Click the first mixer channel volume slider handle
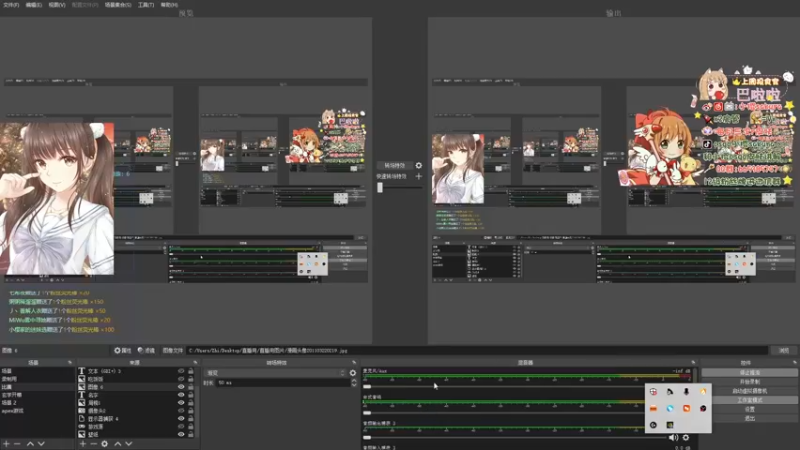800x450 pixels. [367, 387]
